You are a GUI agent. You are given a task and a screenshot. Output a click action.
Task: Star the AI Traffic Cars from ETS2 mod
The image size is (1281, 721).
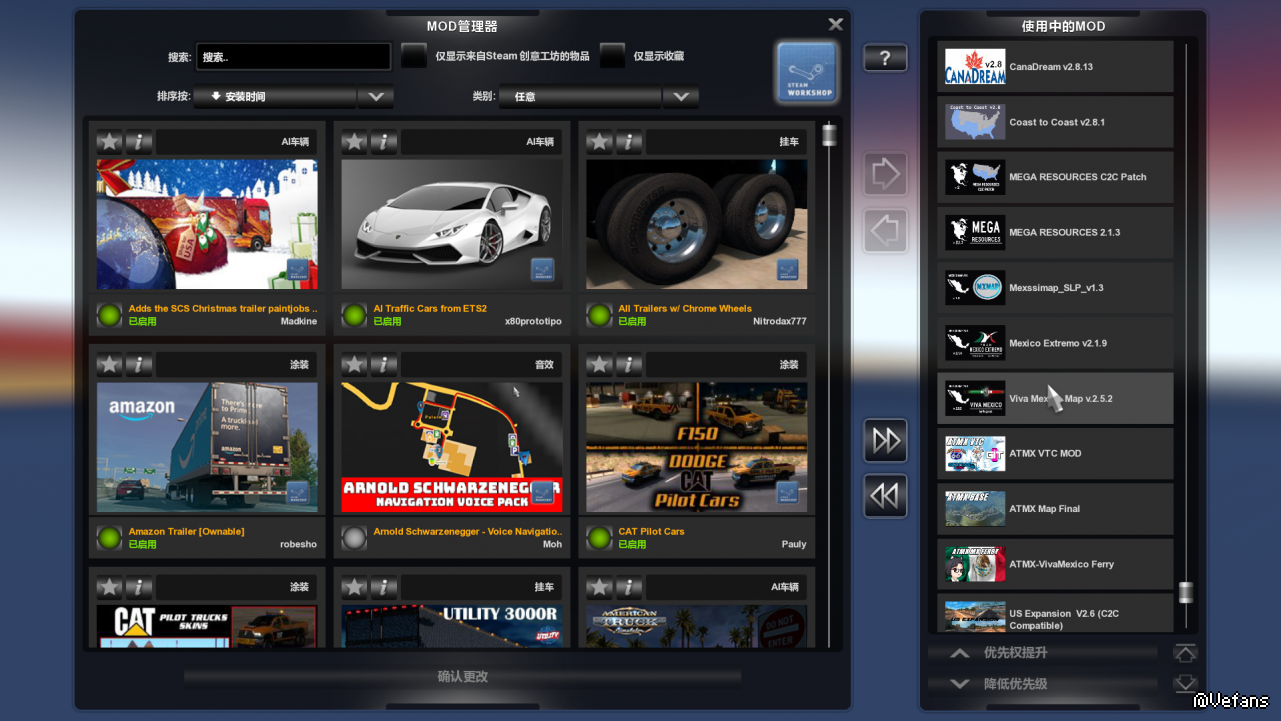click(x=354, y=142)
